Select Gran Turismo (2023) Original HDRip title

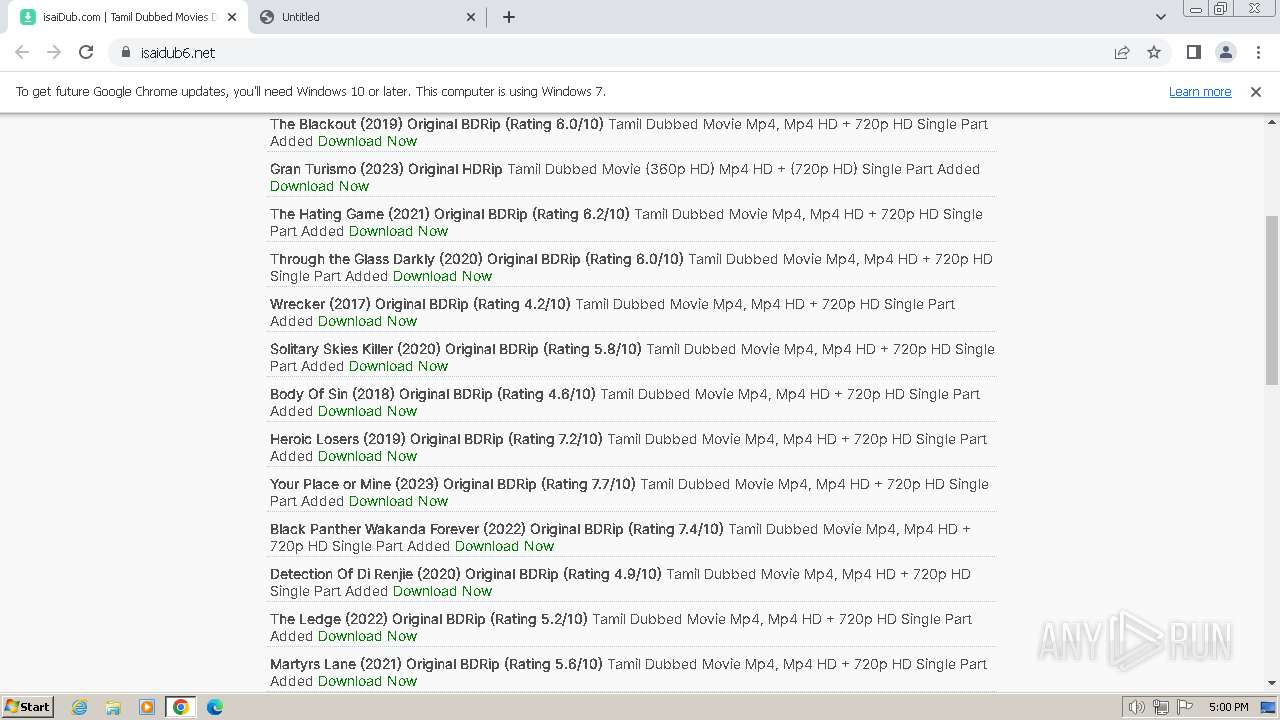click(386, 169)
